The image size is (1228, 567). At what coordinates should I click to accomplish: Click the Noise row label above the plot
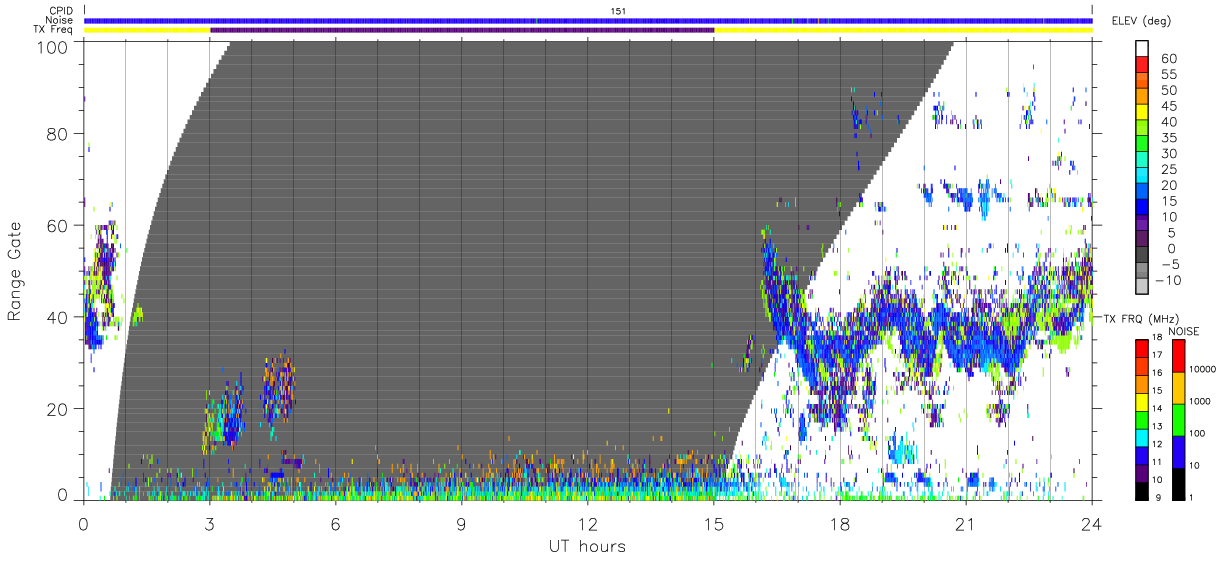point(60,20)
